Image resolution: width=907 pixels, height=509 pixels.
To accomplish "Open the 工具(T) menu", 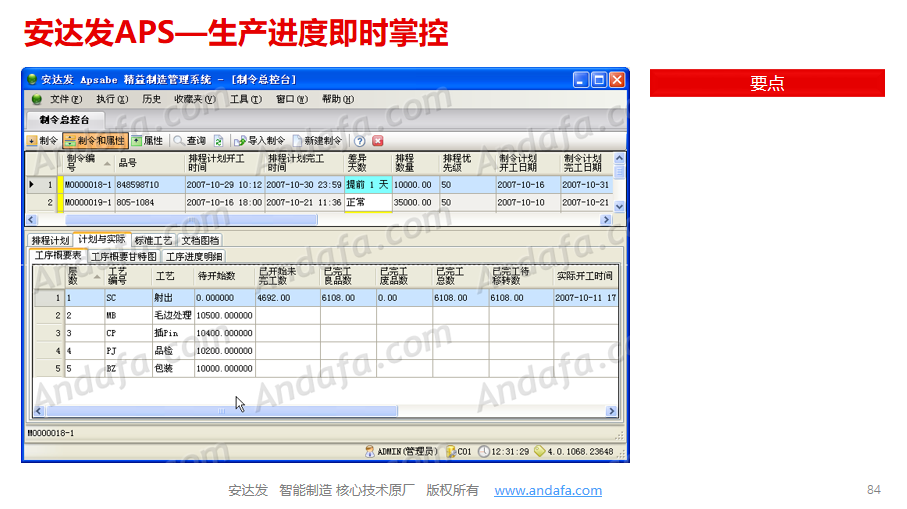I will (x=246, y=99).
